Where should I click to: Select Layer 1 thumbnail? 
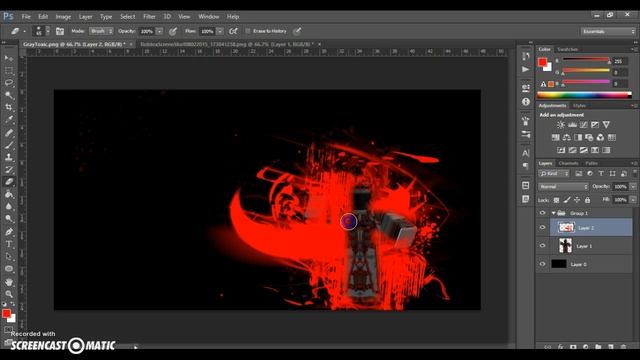[x=565, y=246]
